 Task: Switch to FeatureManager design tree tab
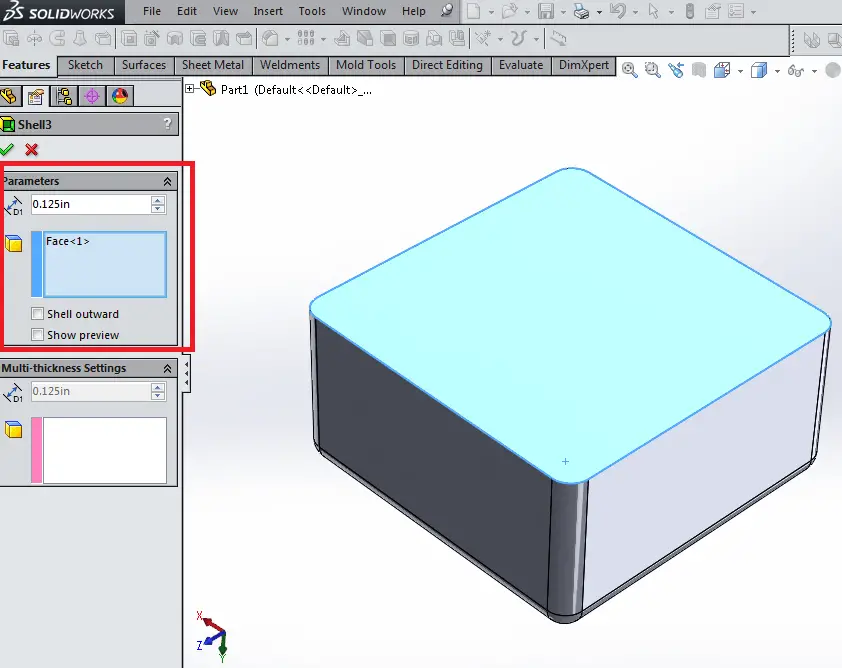[9, 97]
